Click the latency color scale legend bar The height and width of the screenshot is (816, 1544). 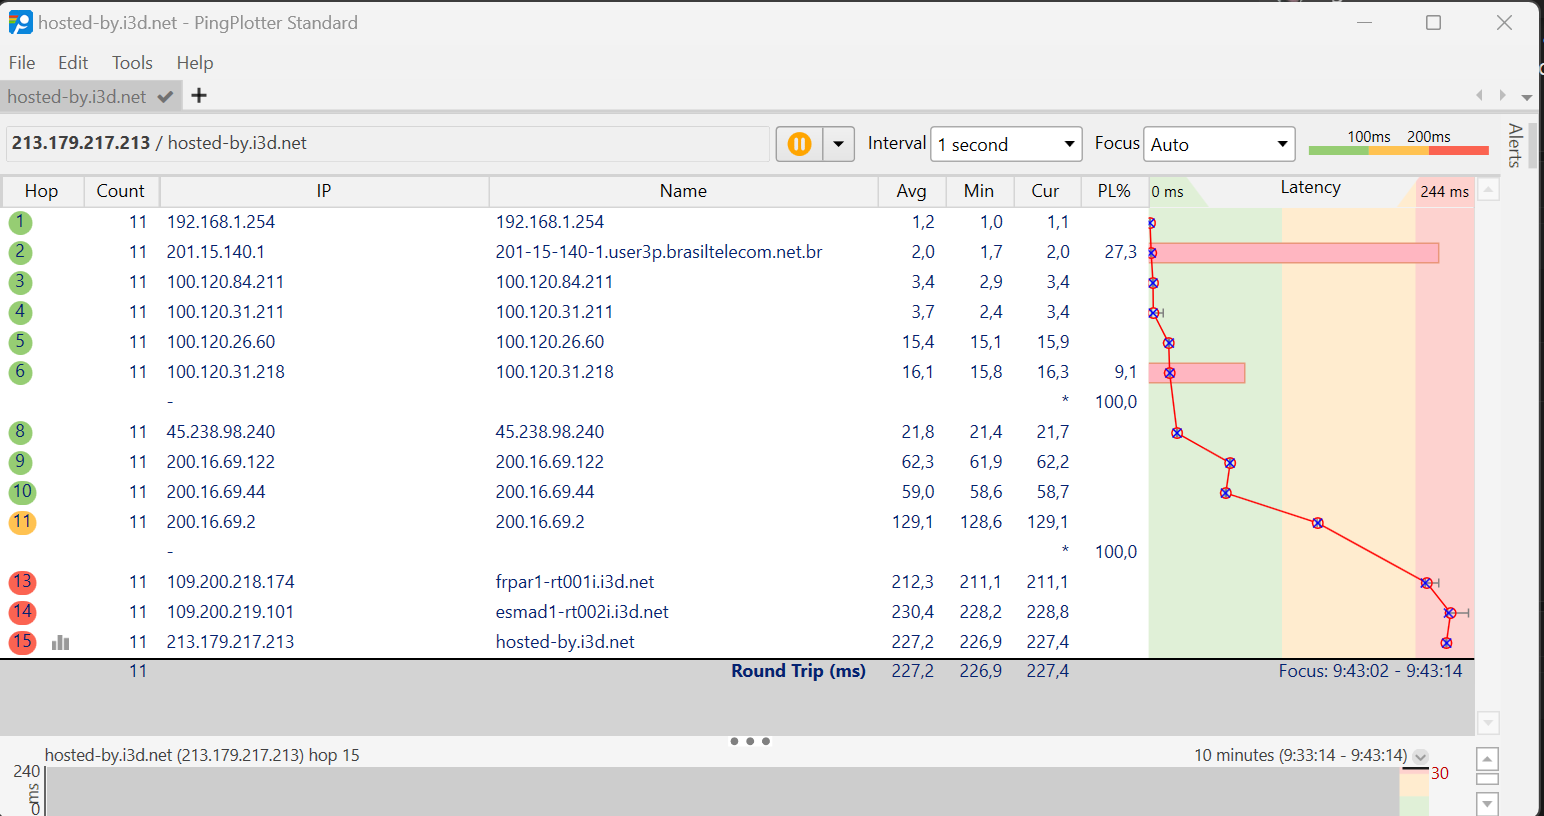pos(1398,150)
